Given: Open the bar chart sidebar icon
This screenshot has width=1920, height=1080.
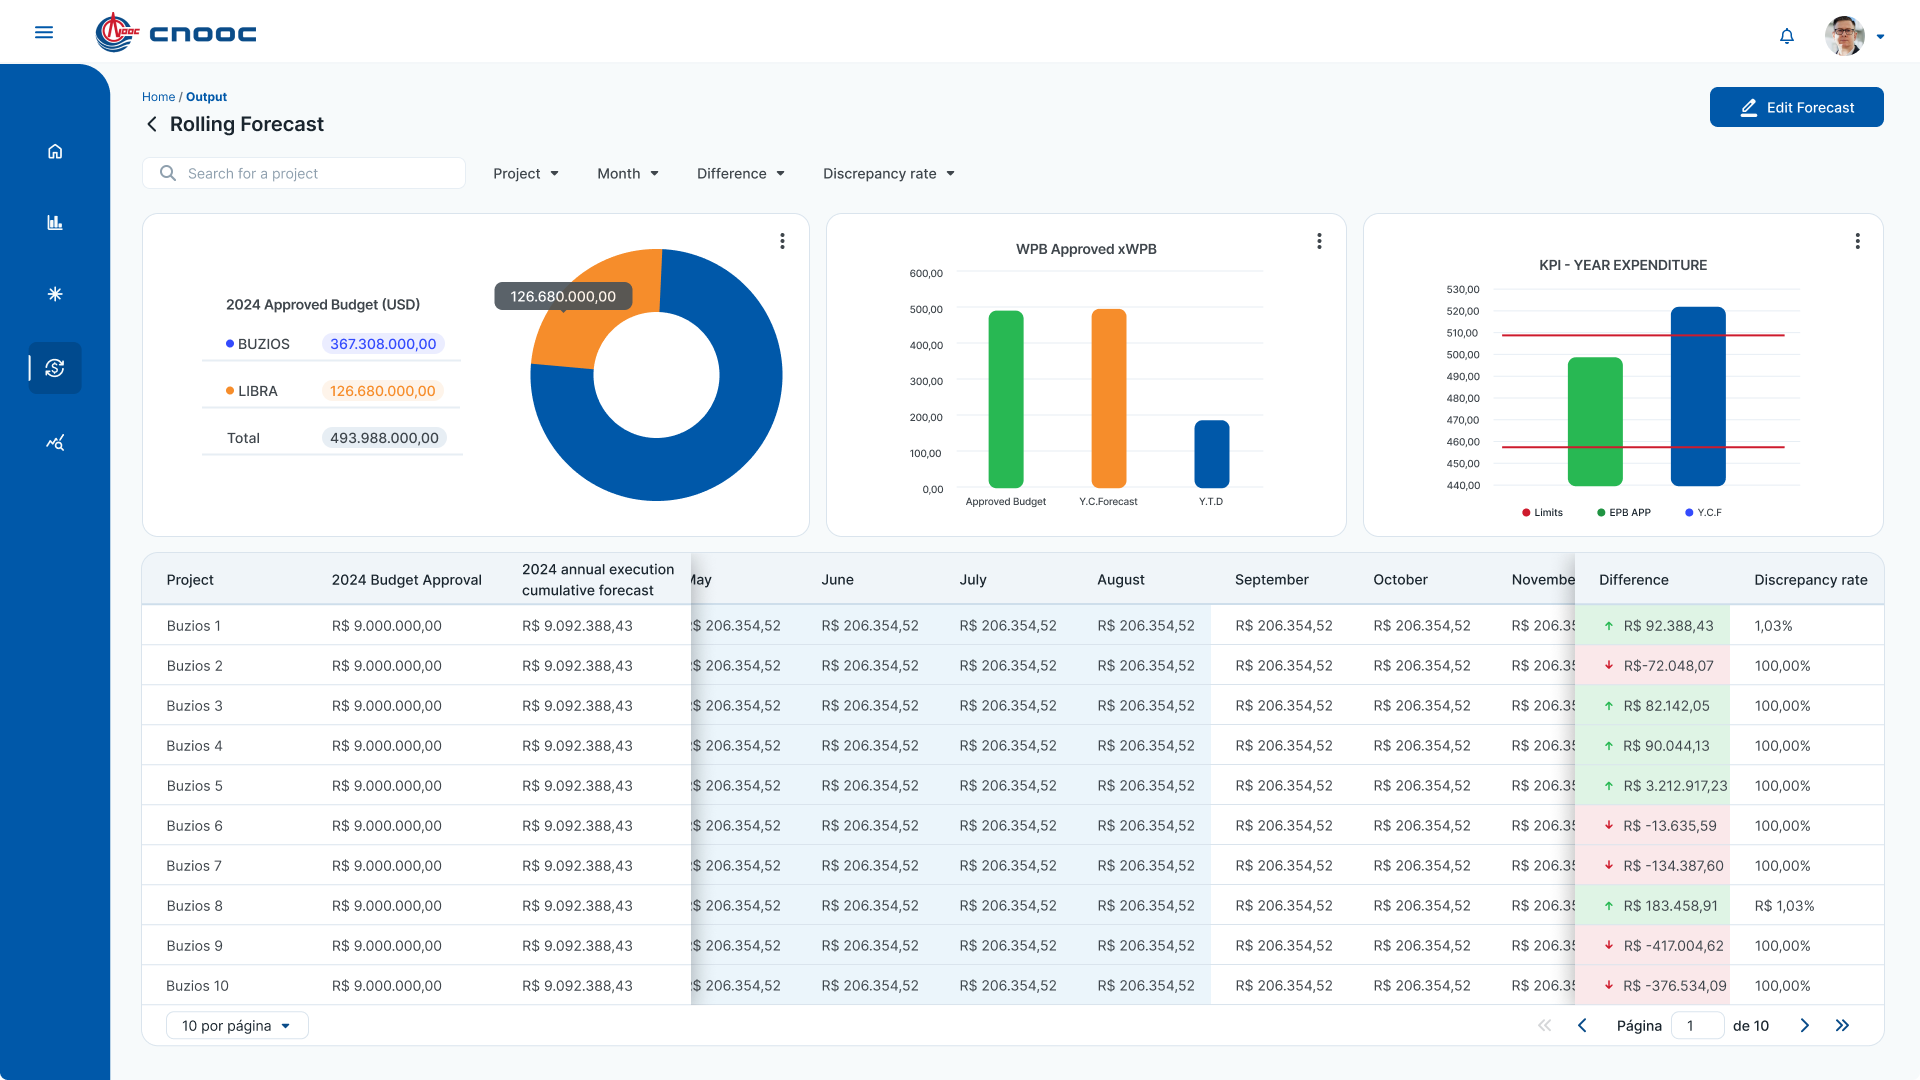Looking at the screenshot, I should coord(55,223).
